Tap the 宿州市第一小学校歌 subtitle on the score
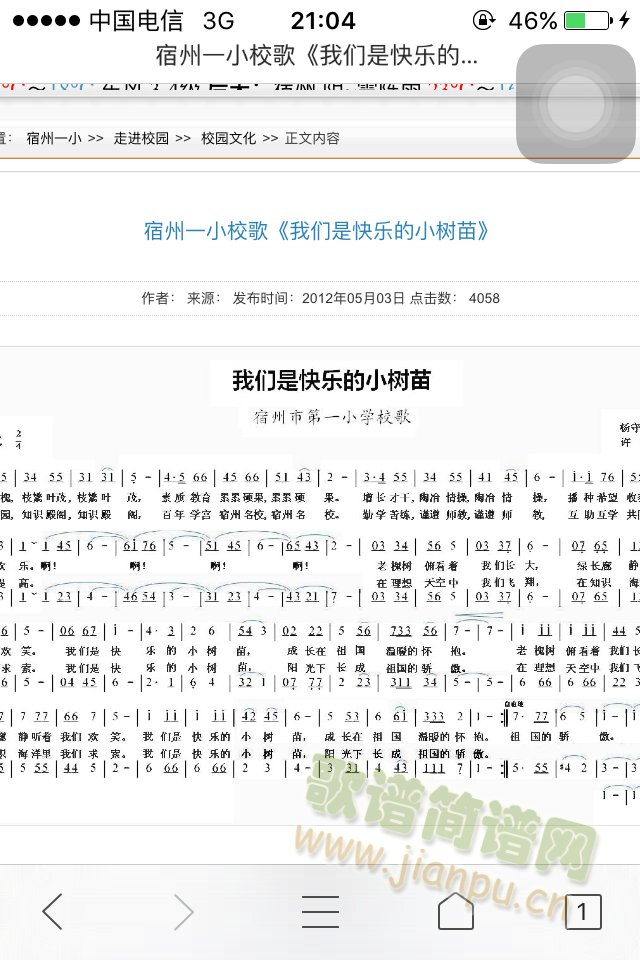The image size is (640, 960). click(332, 416)
